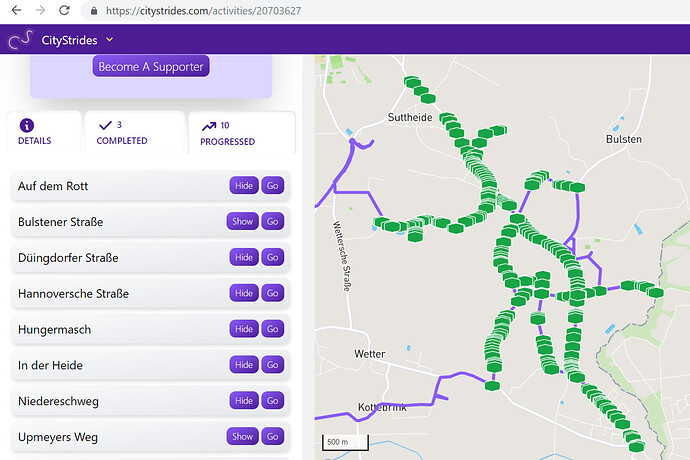The height and width of the screenshot is (460, 690).
Task: Click the Bulsten label on the map
Action: click(x=624, y=140)
